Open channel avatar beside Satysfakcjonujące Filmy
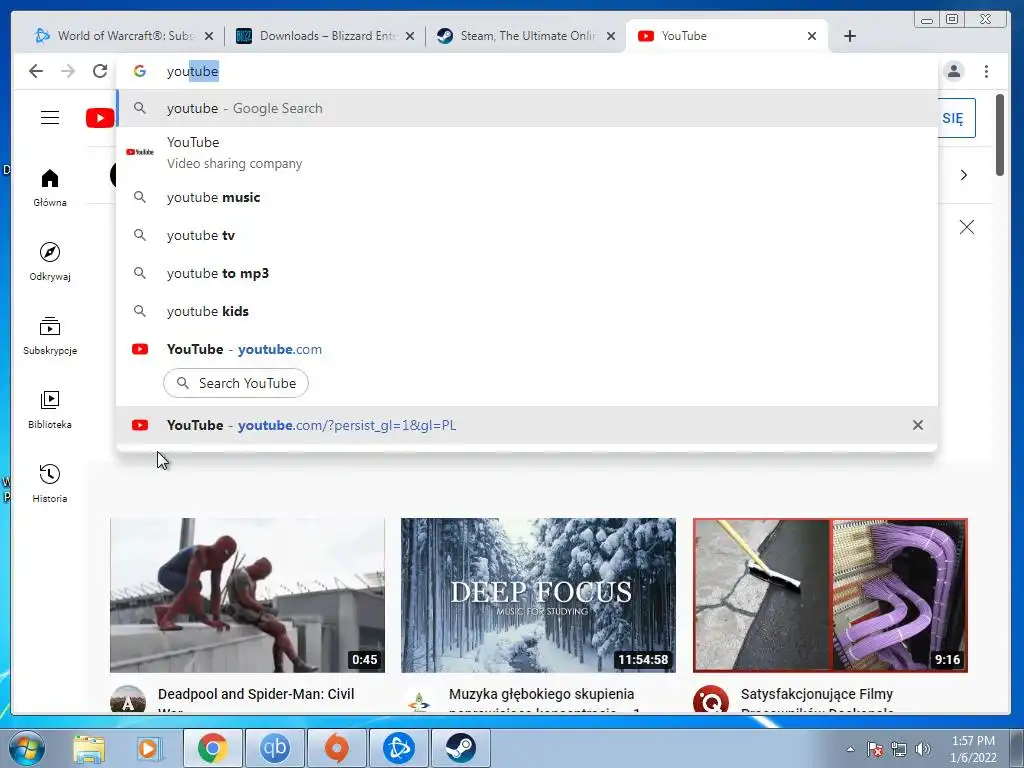This screenshot has width=1024, height=768. coord(711,699)
